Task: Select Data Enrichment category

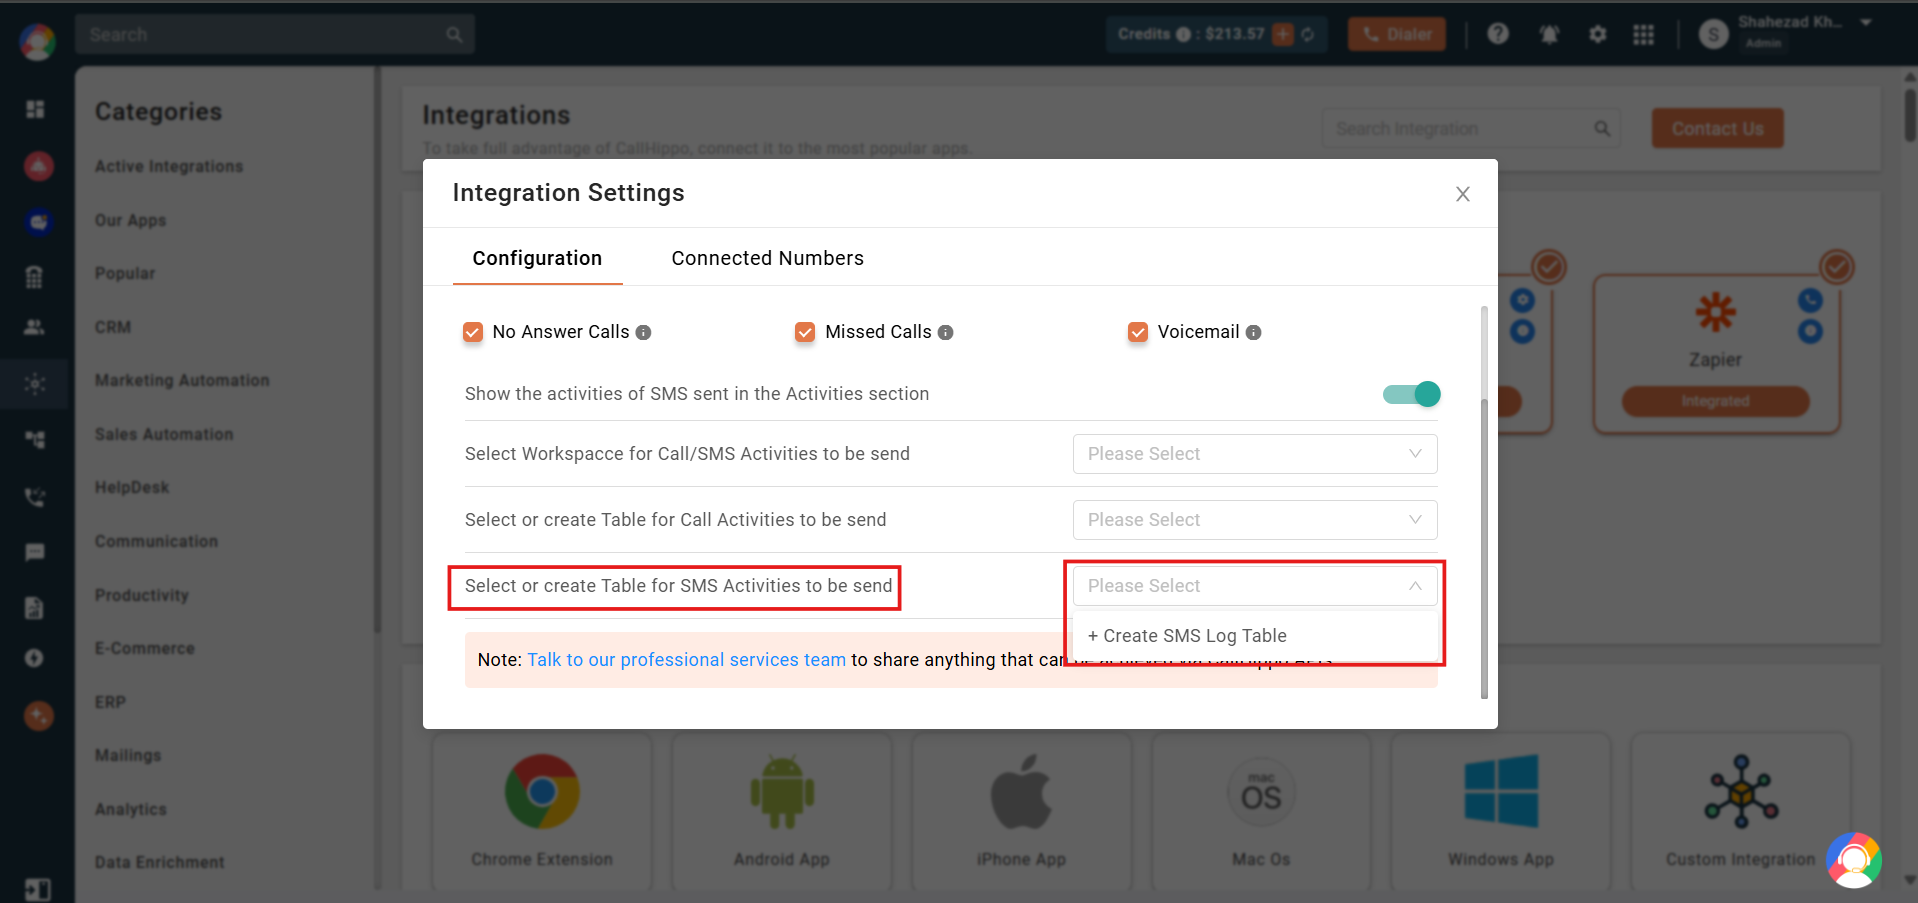Action: [x=160, y=862]
